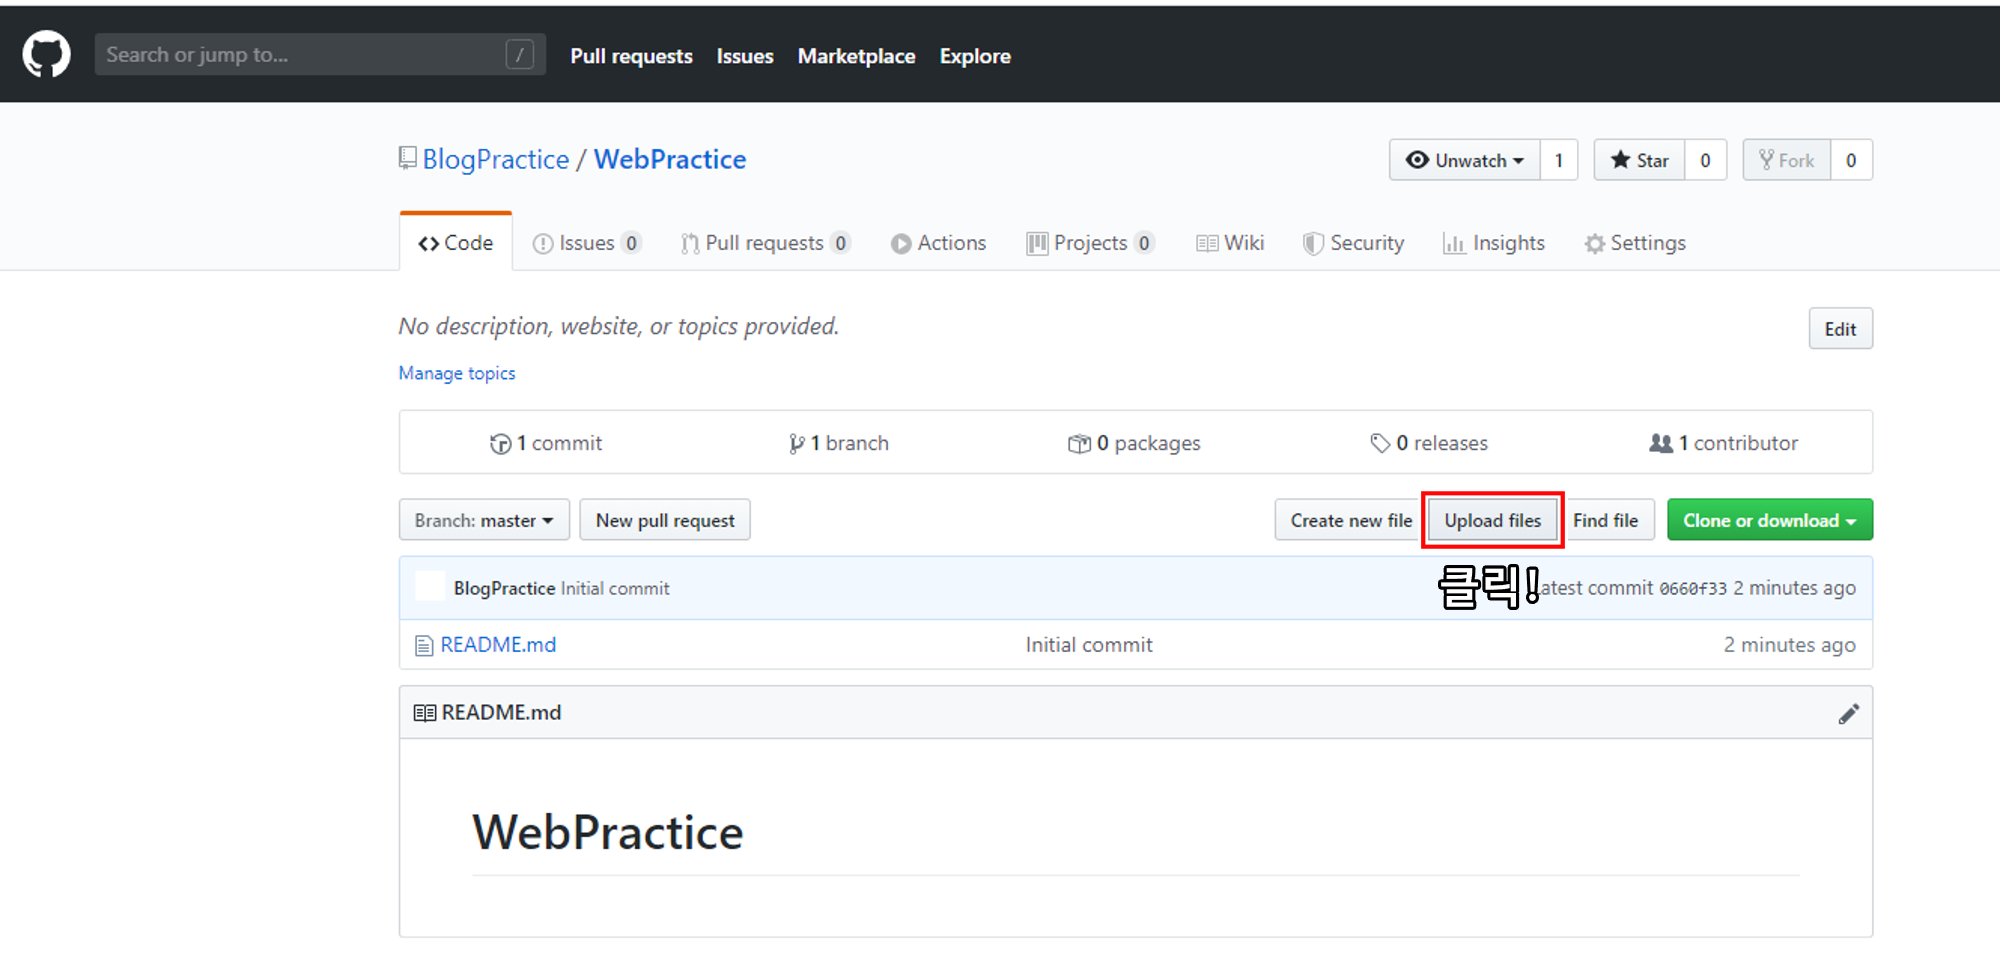2000x971 pixels.
Task: Click the Edit description button
Action: coord(1840,329)
